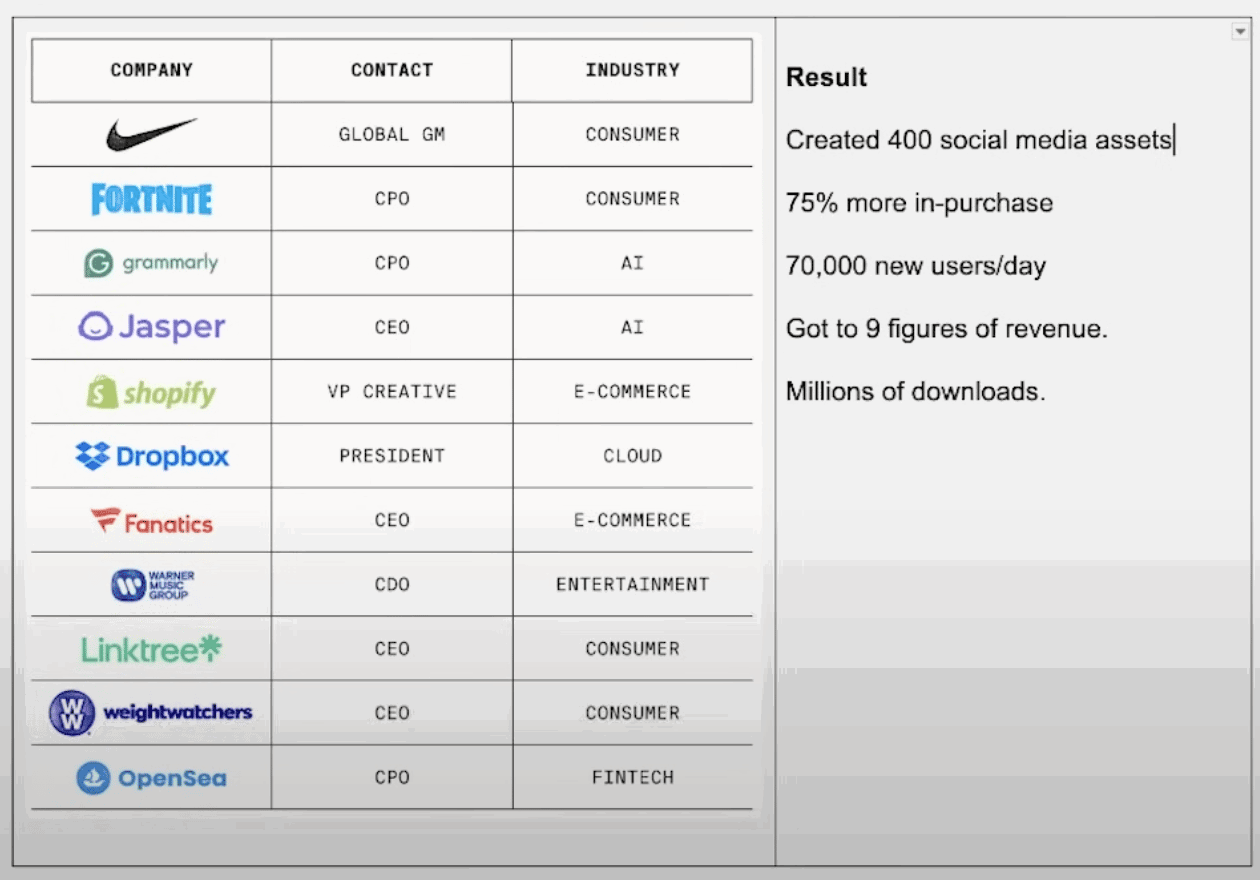Click the Nike swoosh logo
This screenshot has height=880, width=1260.
click(x=152, y=134)
